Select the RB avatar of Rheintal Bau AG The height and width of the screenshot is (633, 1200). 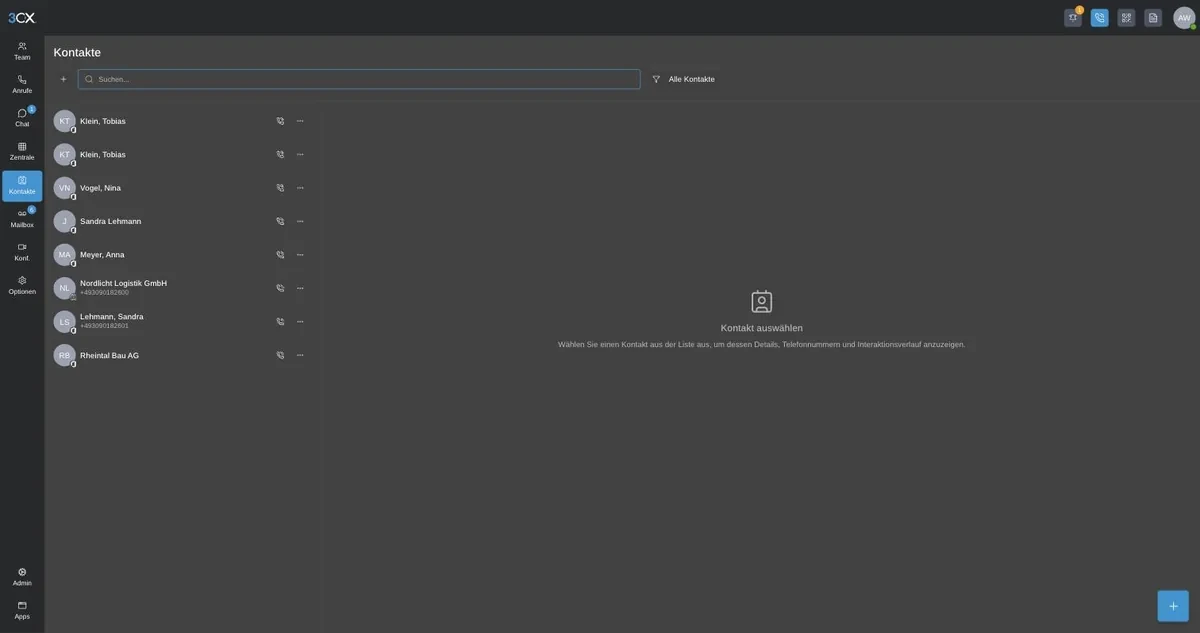65,355
